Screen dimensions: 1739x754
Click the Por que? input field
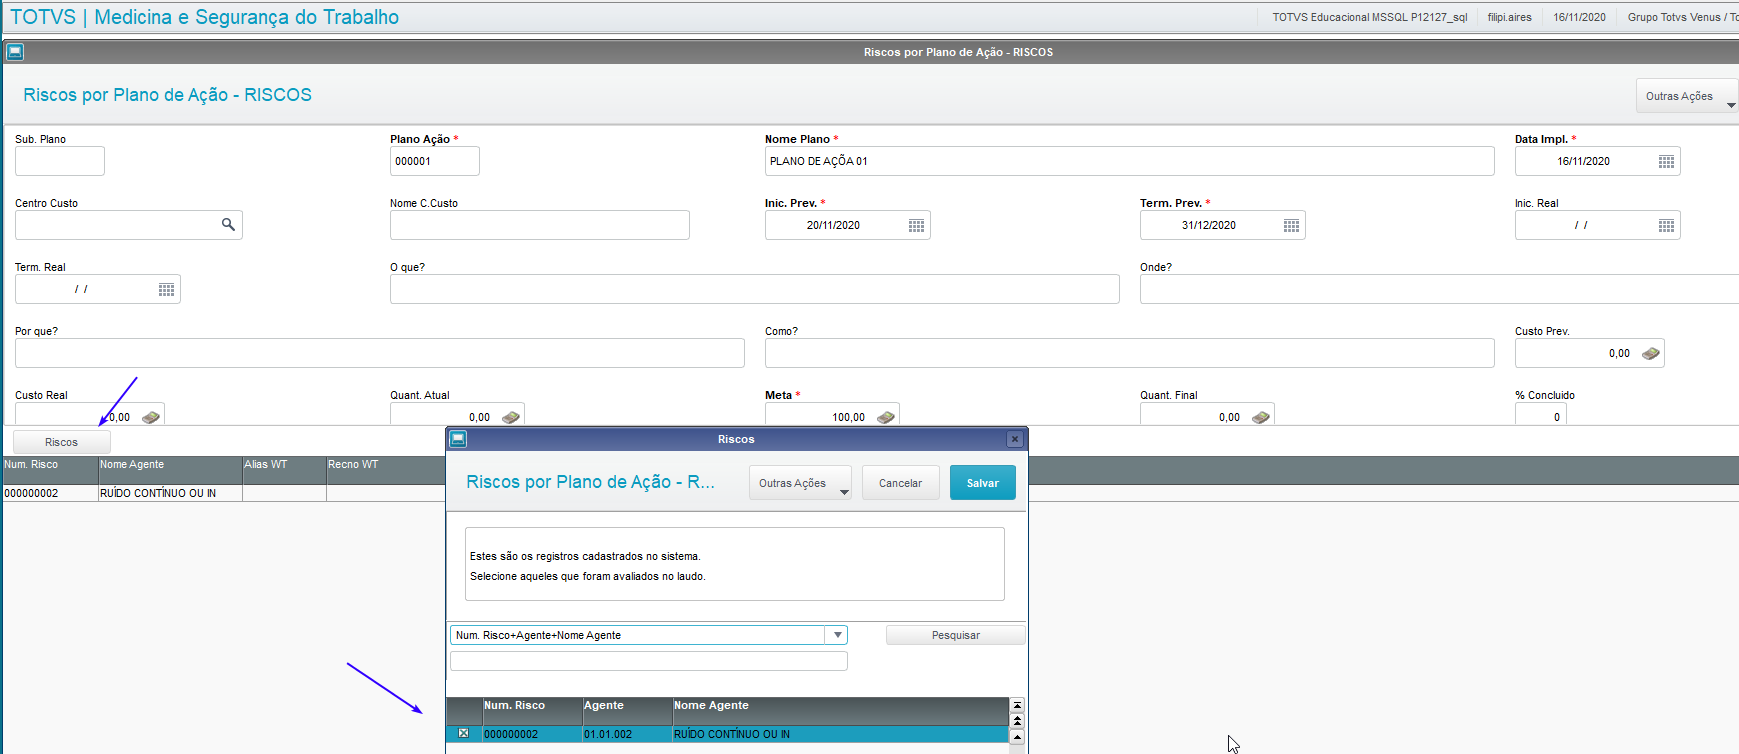(380, 353)
